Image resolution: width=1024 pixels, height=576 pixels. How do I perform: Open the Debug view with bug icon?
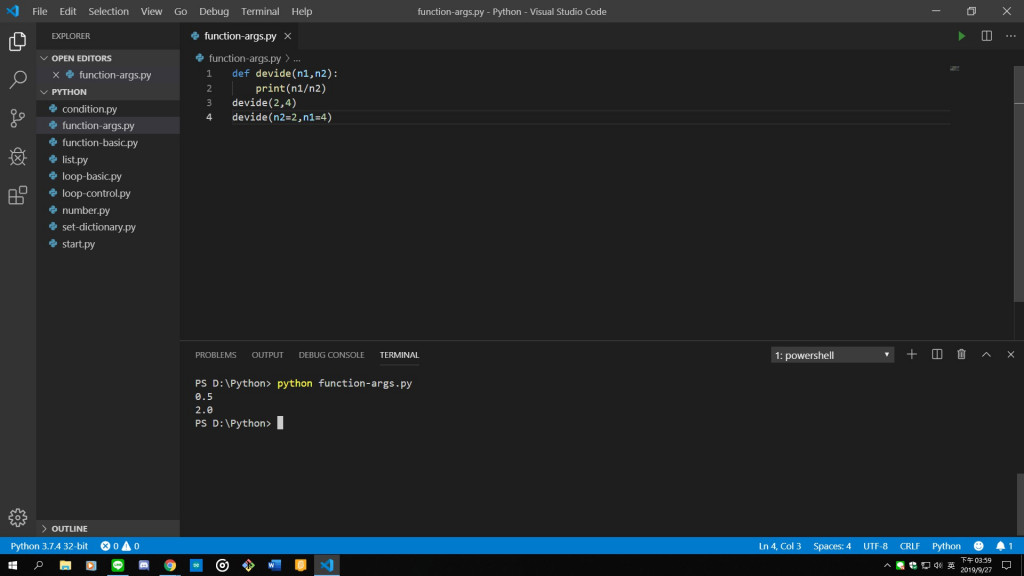(x=18, y=157)
